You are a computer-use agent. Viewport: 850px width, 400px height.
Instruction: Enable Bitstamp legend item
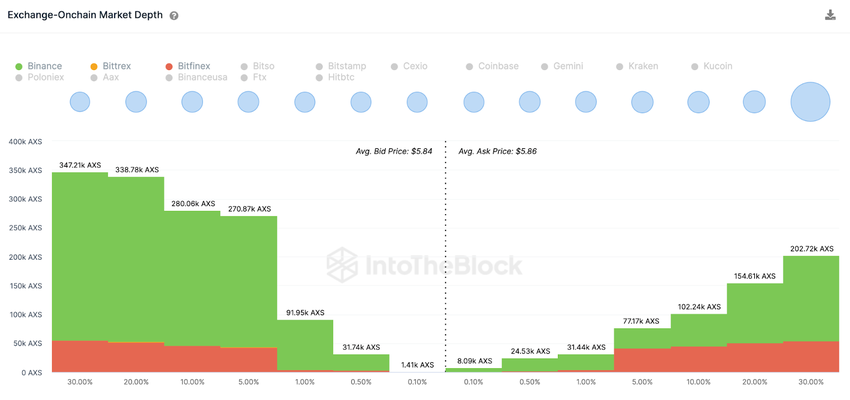(x=346, y=66)
